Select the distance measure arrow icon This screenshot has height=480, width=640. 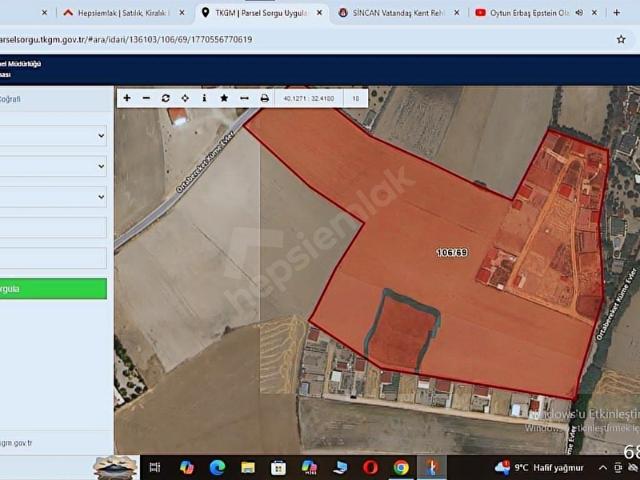point(244,98)
